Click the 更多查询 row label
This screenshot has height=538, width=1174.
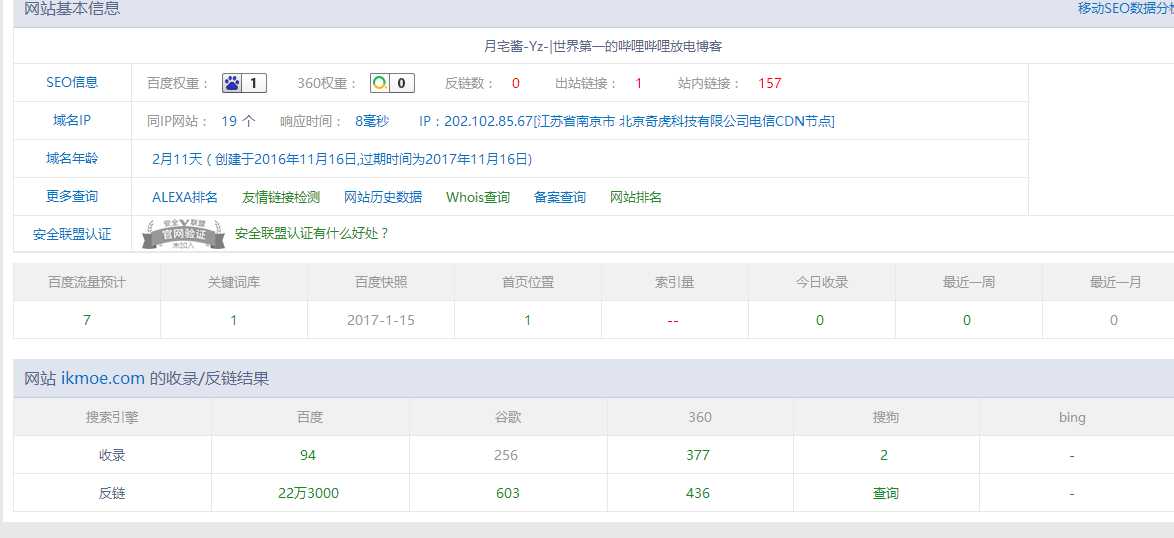pos(72,197)
